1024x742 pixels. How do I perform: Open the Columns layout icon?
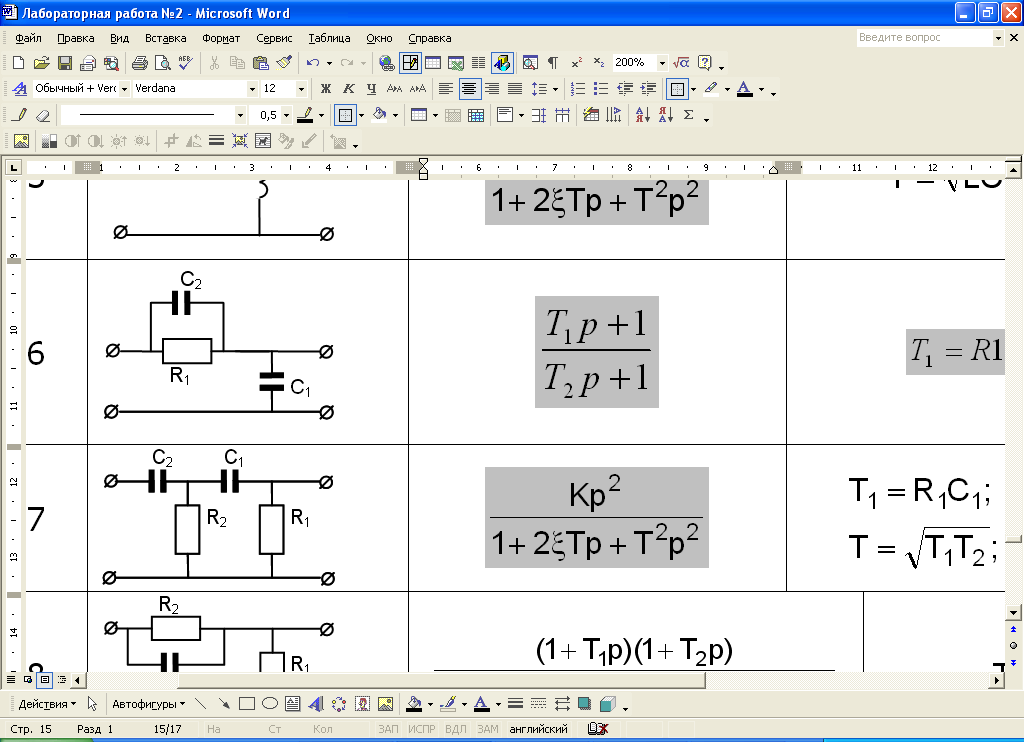479,63
